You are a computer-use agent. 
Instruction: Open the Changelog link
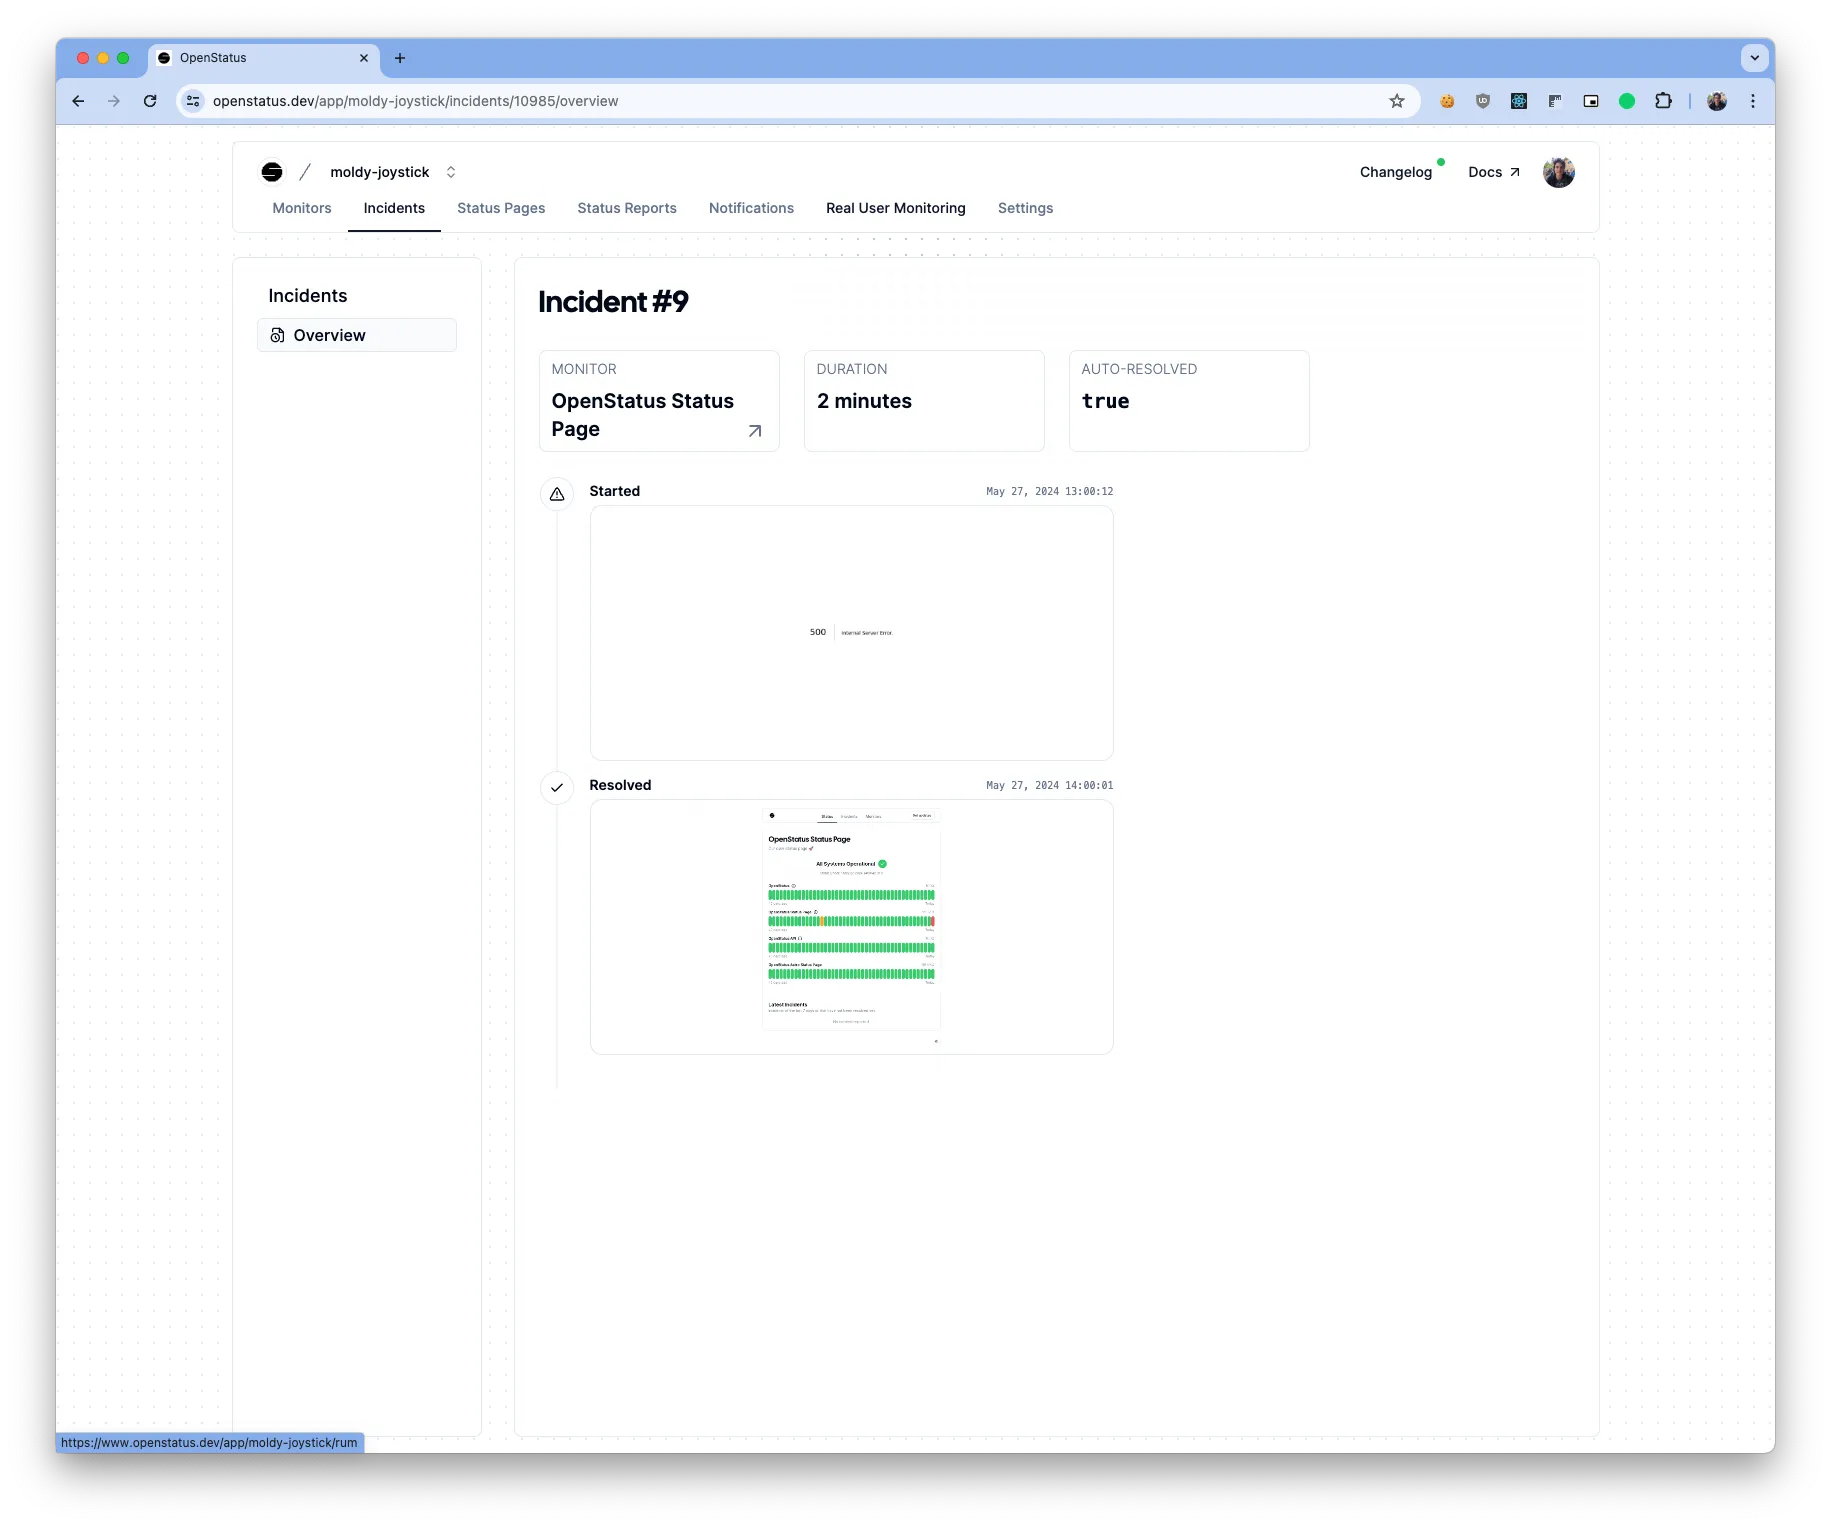[x=1396, y=171]
